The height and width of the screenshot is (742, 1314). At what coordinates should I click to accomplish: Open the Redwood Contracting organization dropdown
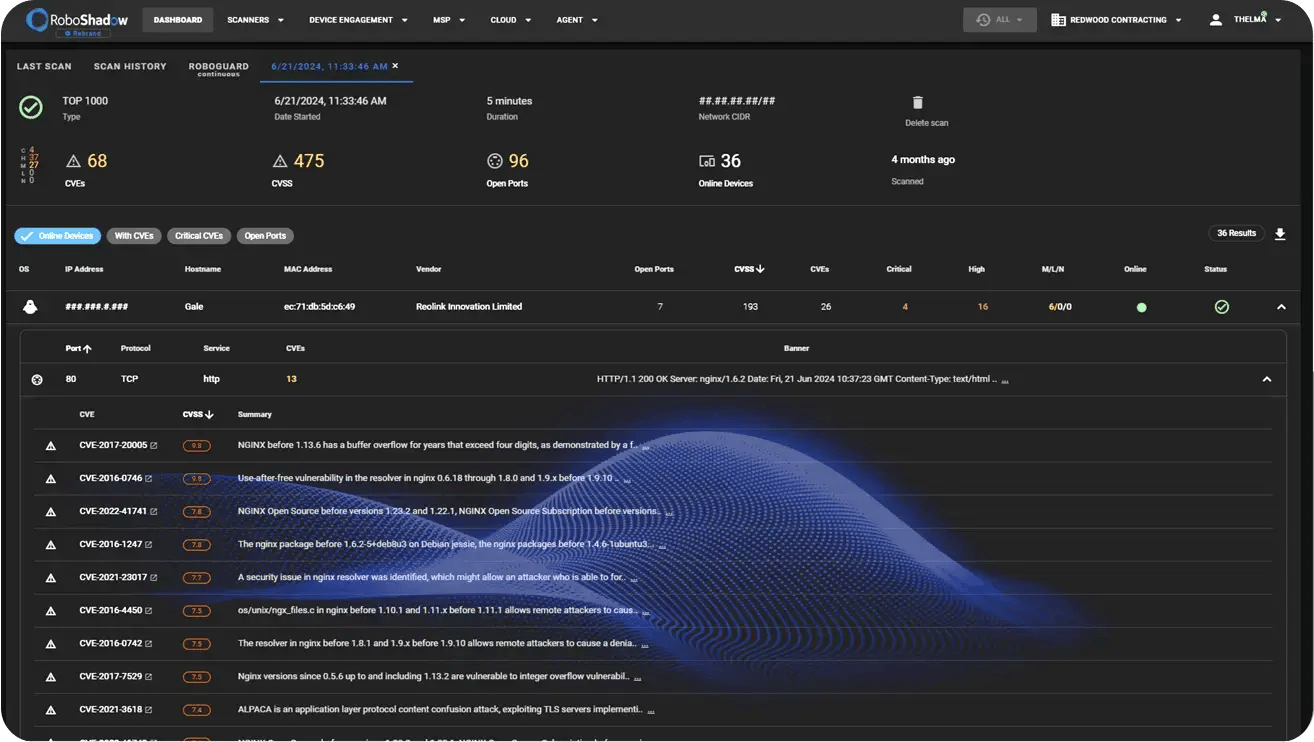pos(1116,20)
